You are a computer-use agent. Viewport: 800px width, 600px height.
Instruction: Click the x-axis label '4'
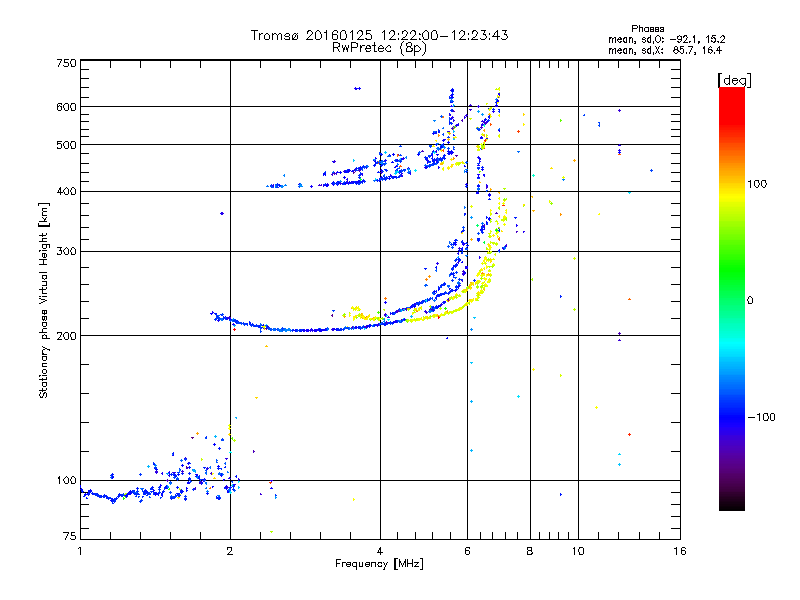(x=380, y=551)
